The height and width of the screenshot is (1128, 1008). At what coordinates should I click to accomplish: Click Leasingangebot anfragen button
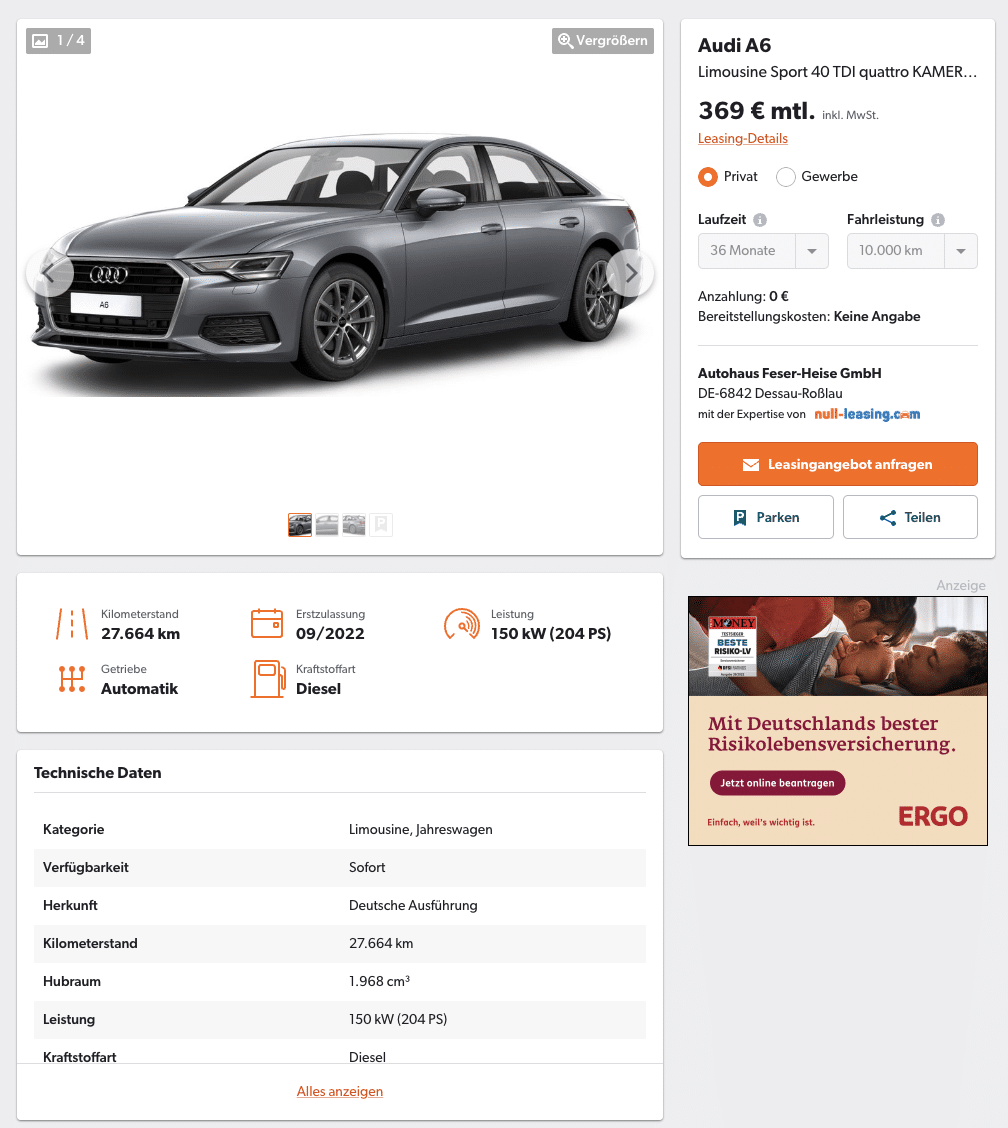coord(837,464)
